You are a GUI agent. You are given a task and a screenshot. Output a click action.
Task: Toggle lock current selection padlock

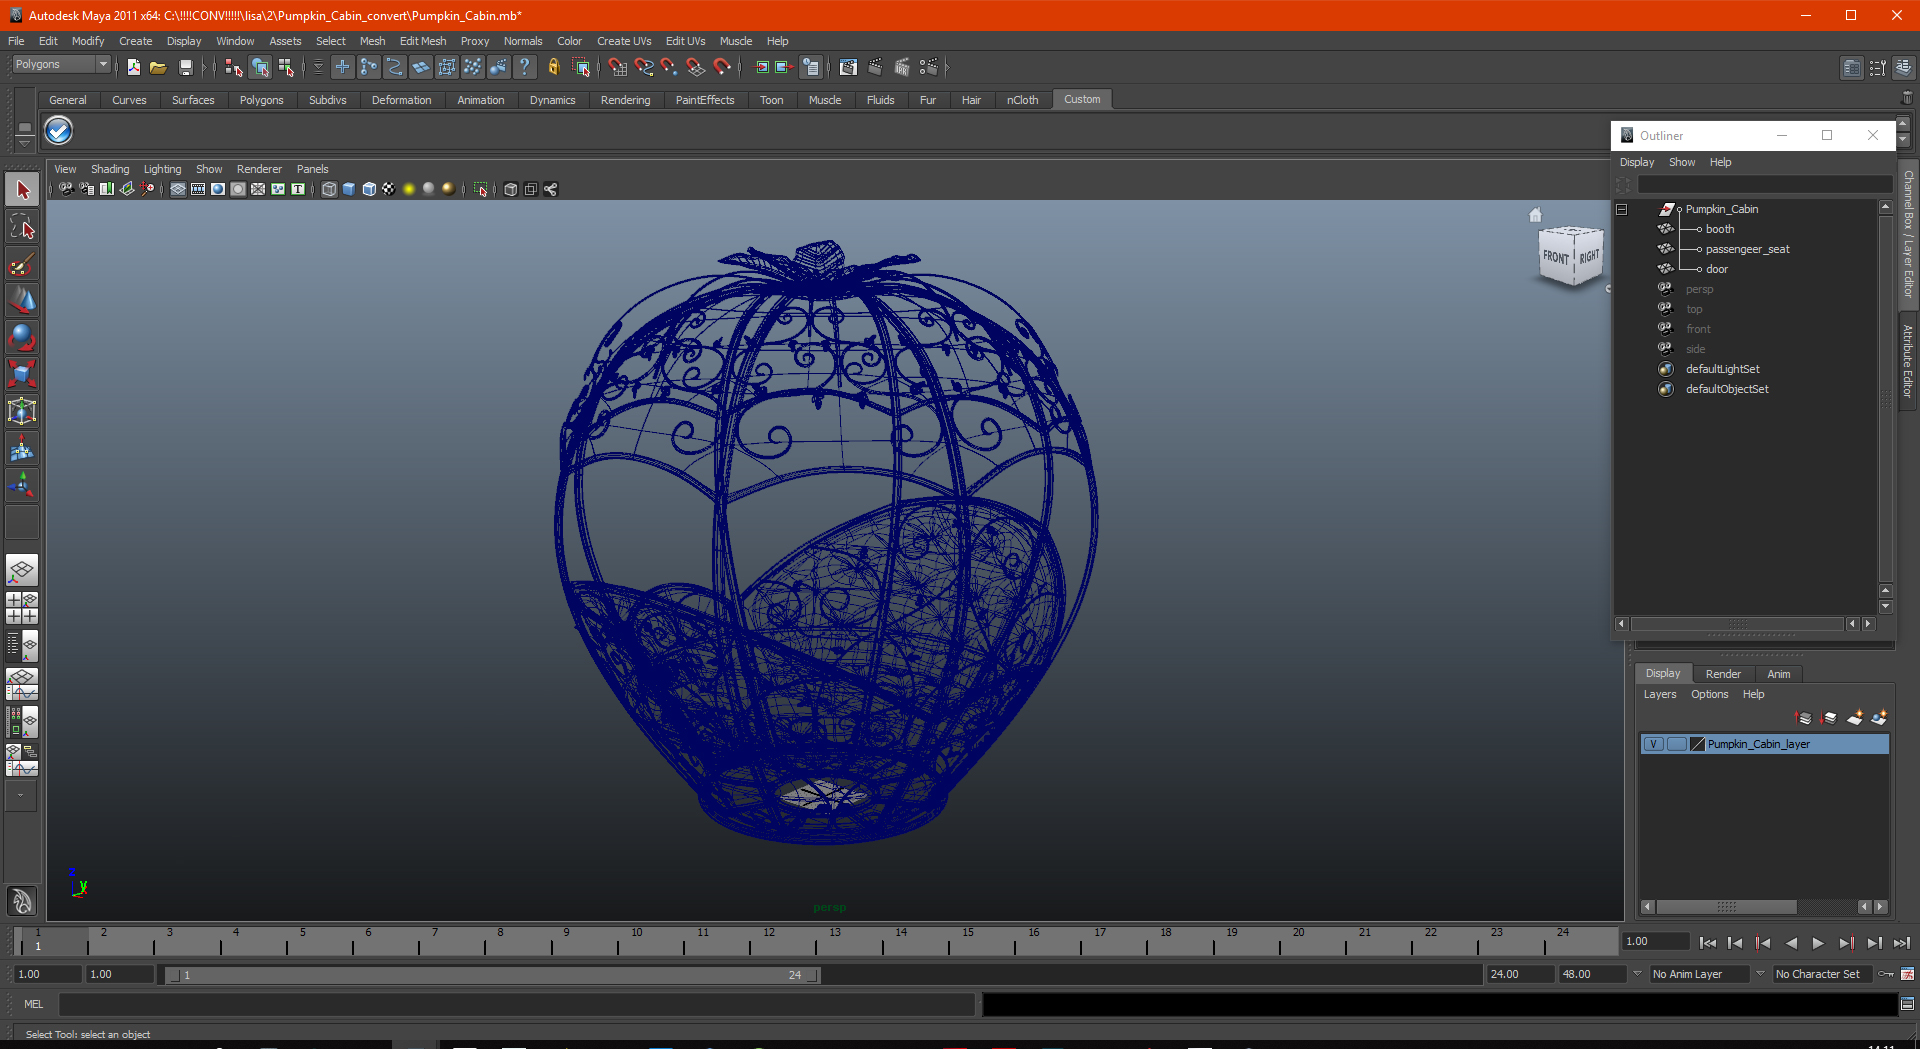[553, 67]
